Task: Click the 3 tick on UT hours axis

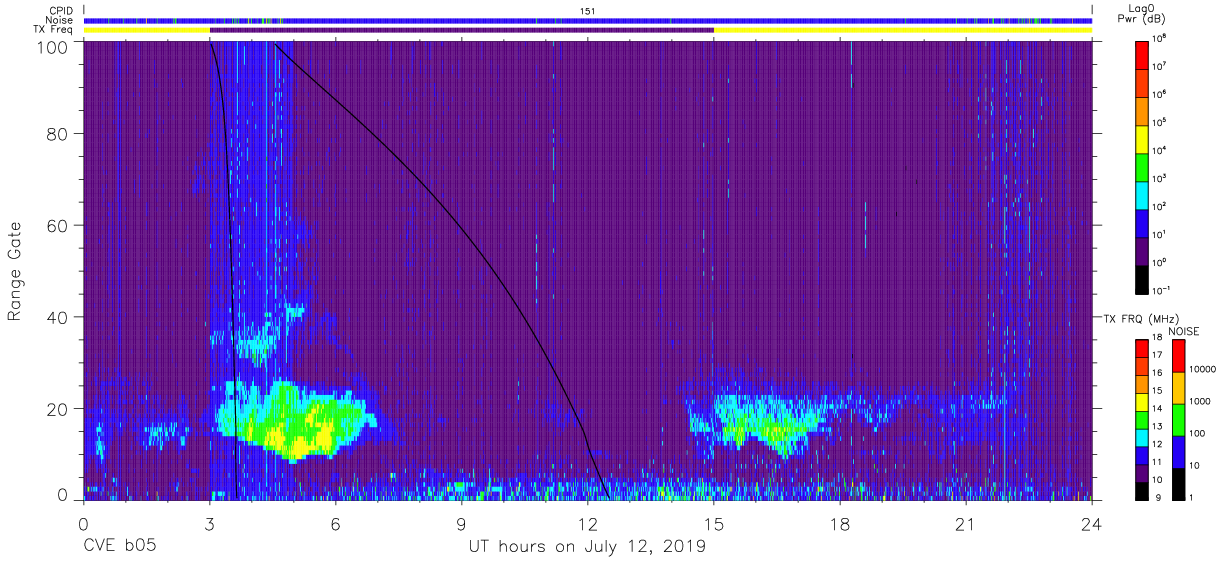Action: (x=210, y=523)
